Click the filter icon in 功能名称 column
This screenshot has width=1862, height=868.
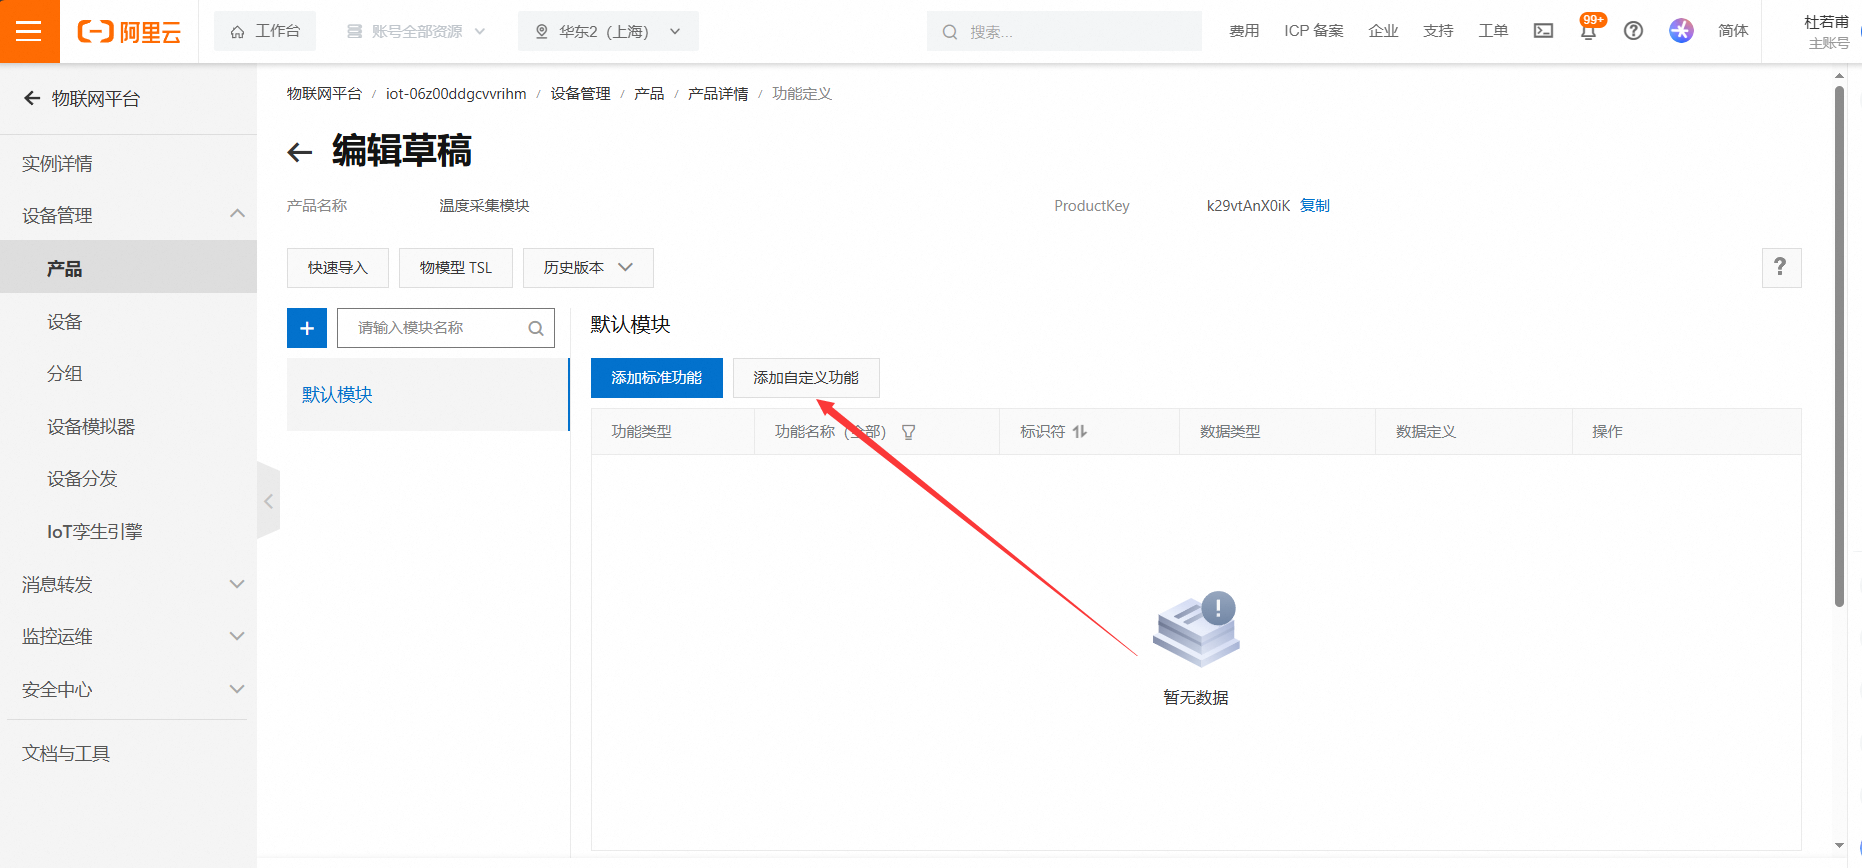(x=908, y=432)
